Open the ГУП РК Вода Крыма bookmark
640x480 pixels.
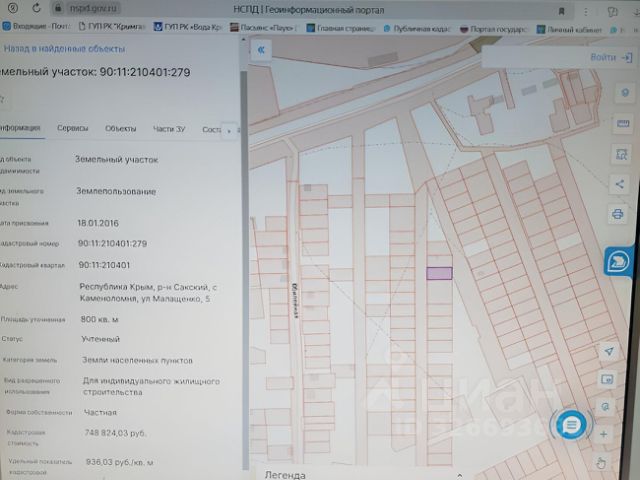[188, 27]
